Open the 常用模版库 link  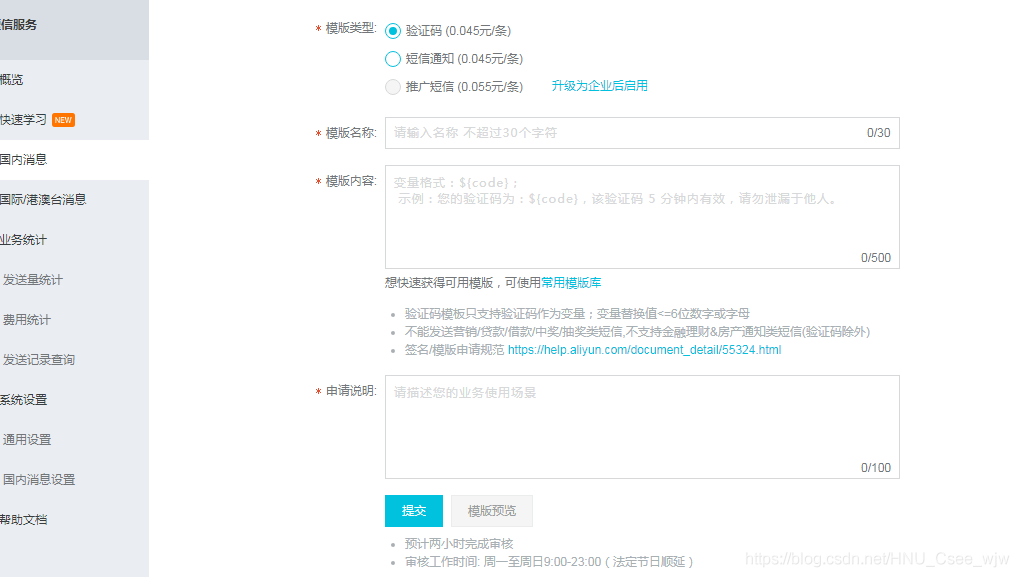[571, 283]
